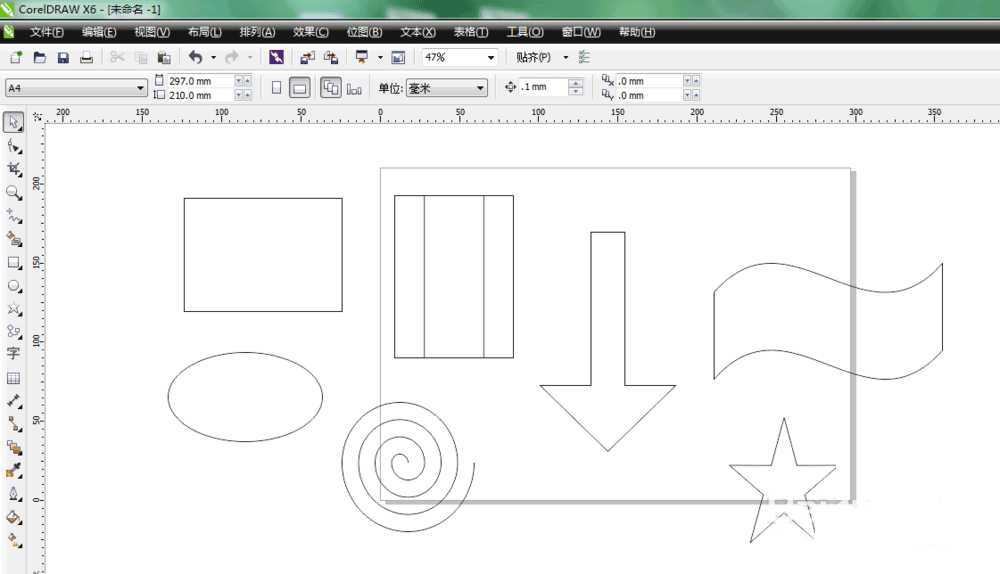Select the Rectangle tool
The width and height of the screenshot is (1000, 574).
pos(14,263)
